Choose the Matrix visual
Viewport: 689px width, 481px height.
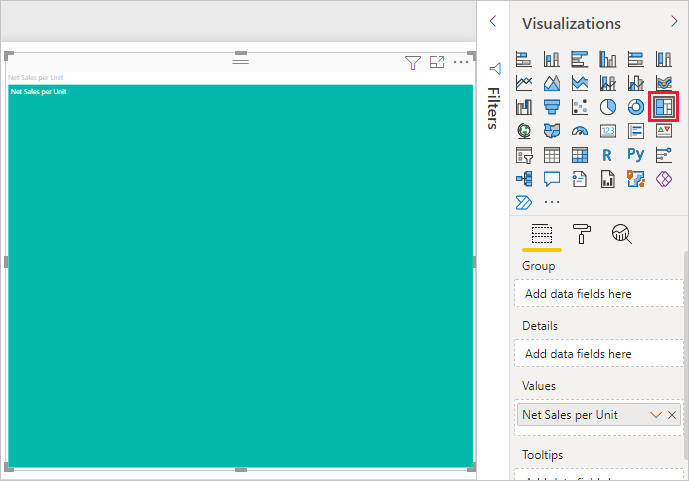(580, 155)
